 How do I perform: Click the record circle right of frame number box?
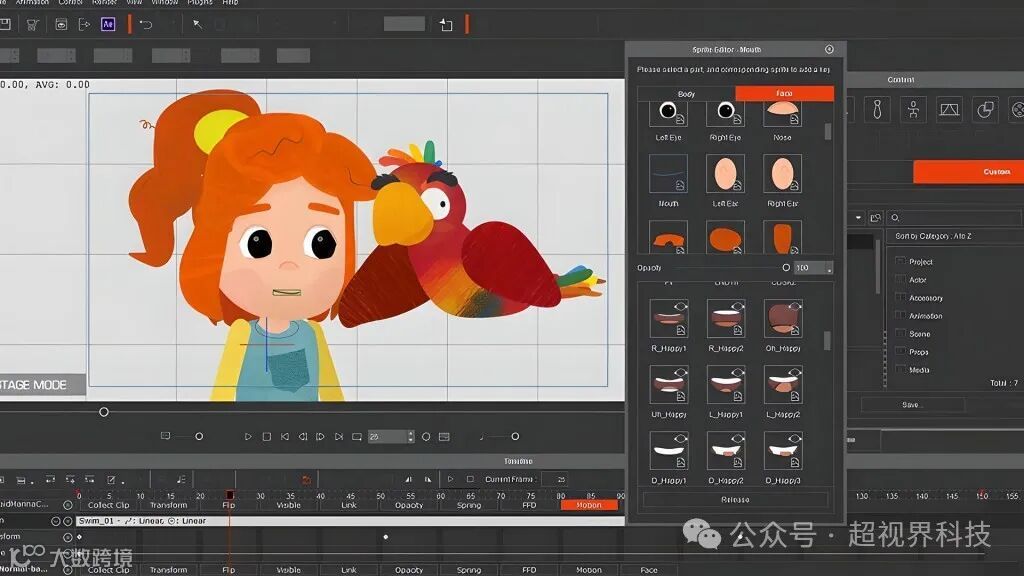(426, 437)
